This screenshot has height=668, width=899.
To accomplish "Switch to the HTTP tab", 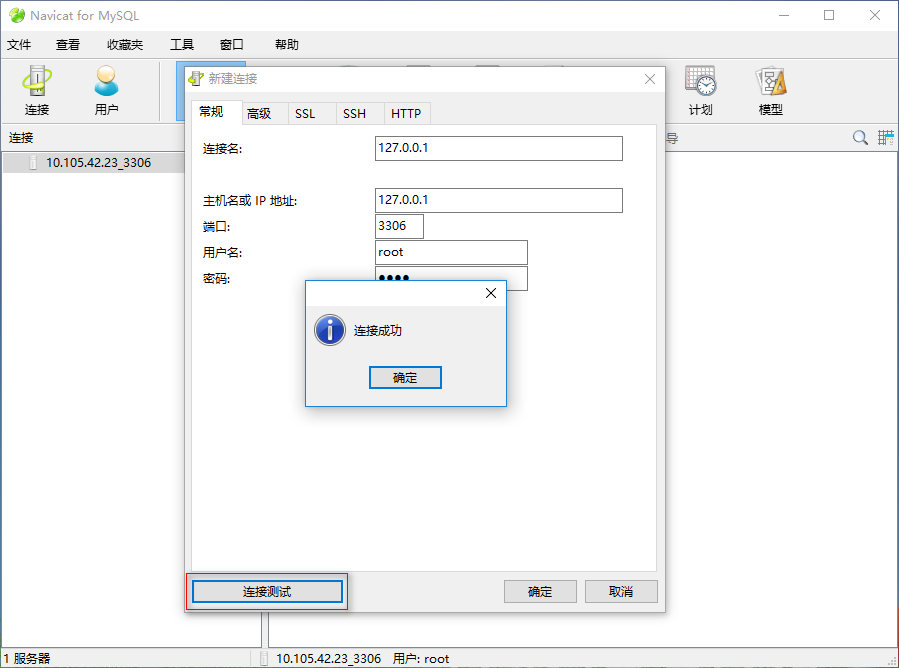I will [406, 113].
